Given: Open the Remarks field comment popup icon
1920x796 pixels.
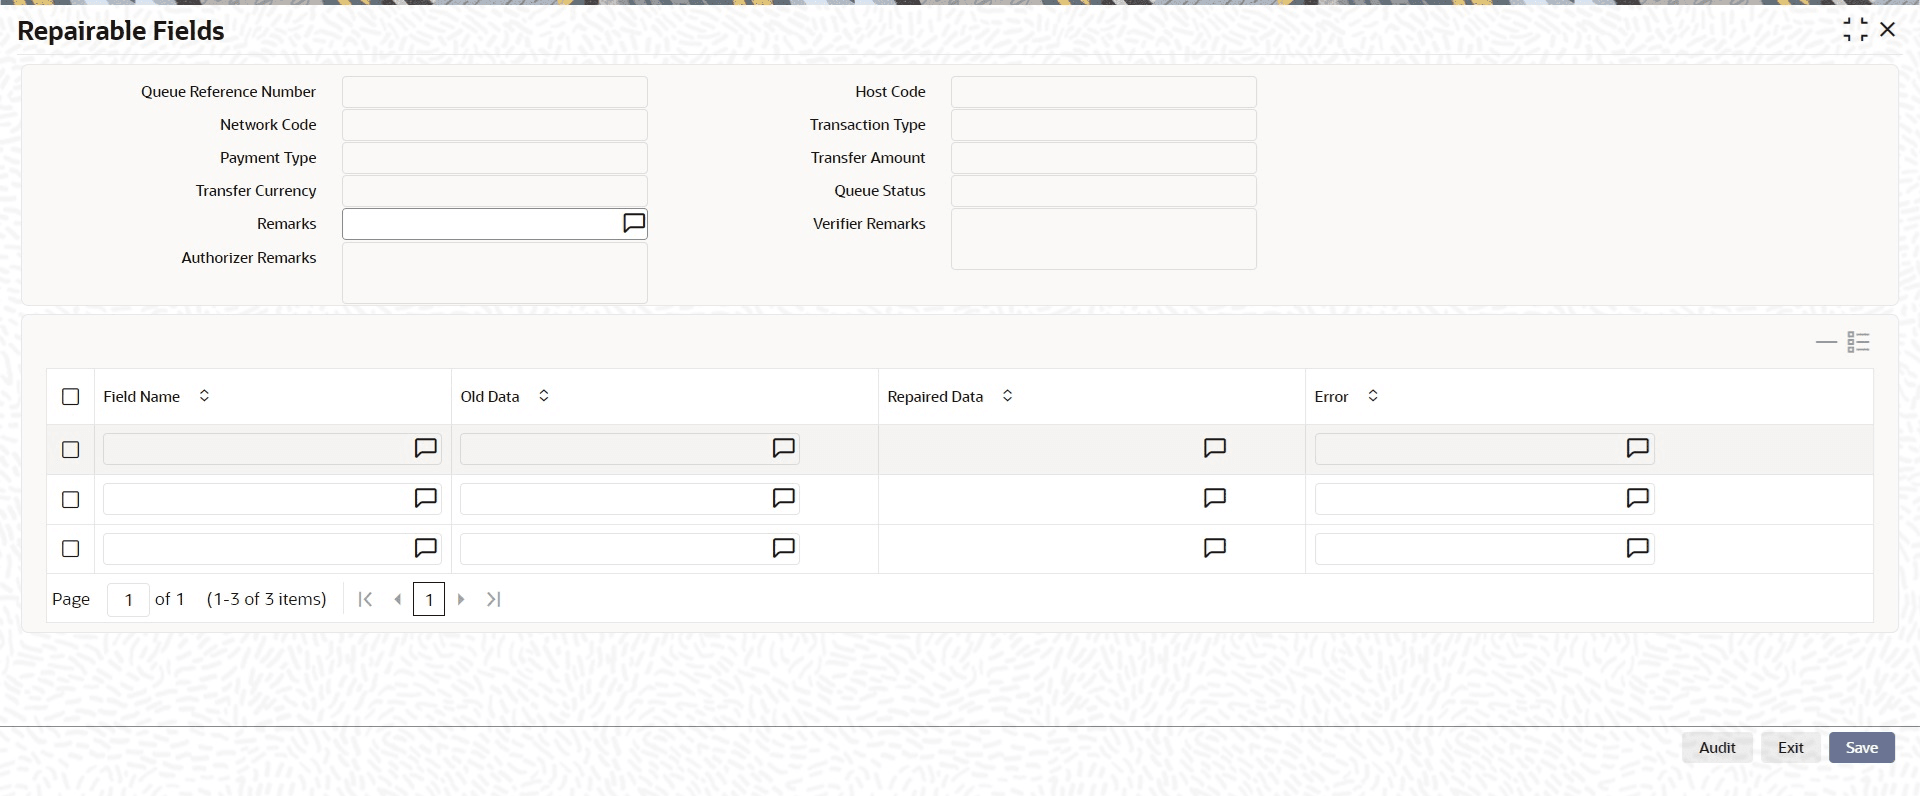Looking at the screenshot, I should point(634,223).
